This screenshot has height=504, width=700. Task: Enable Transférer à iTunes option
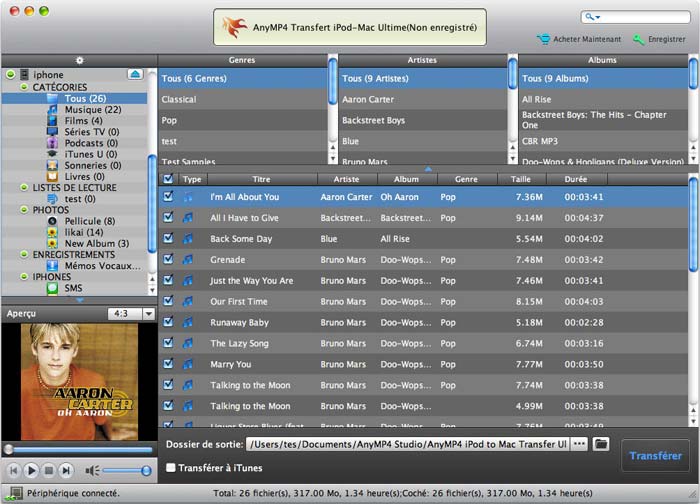click(x=171, y=467)
